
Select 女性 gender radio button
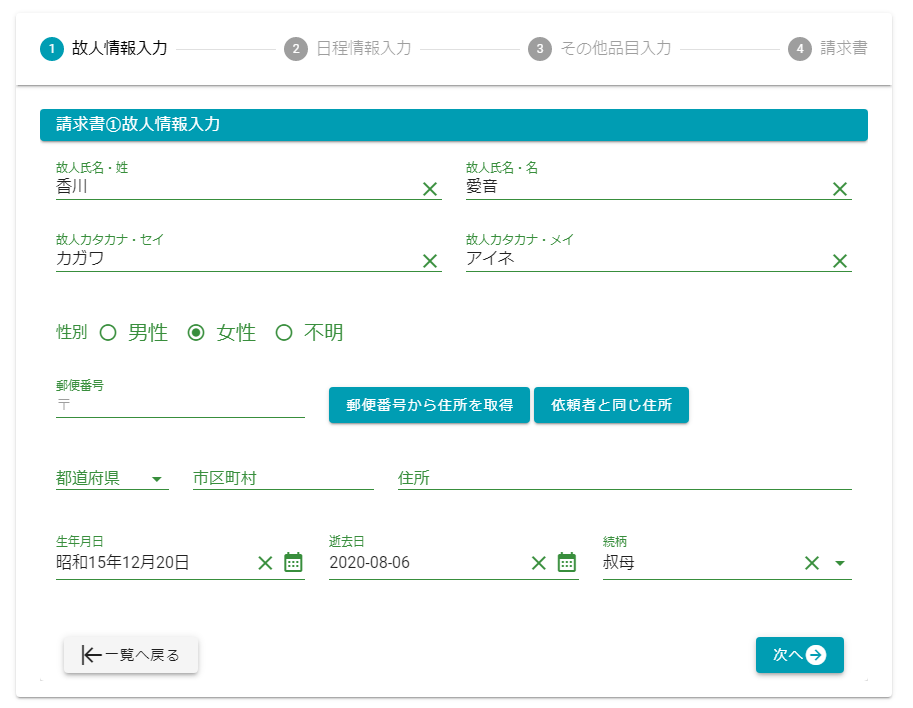pyautogui.click(x=197, y=333)
